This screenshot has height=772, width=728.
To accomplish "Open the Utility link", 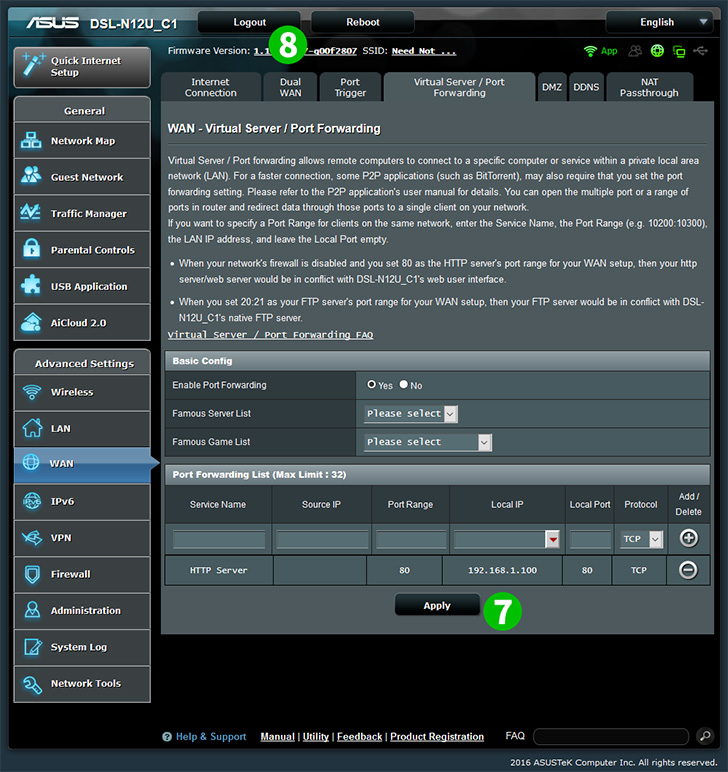I will tap(316, 737).
